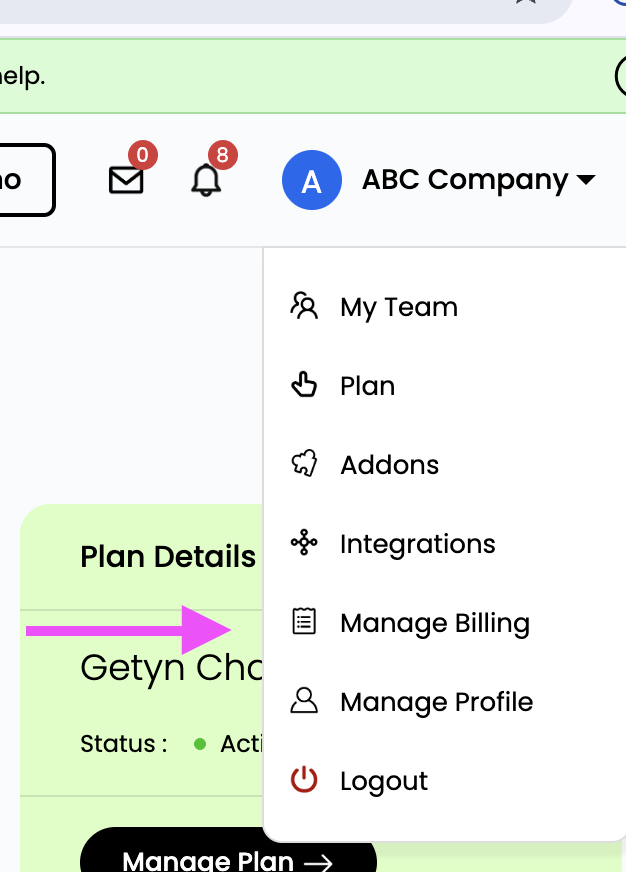This screenshot has height=872, width=626.
Task: Click the blue 'A' account avatar
Action: click(x=312, y=181)
